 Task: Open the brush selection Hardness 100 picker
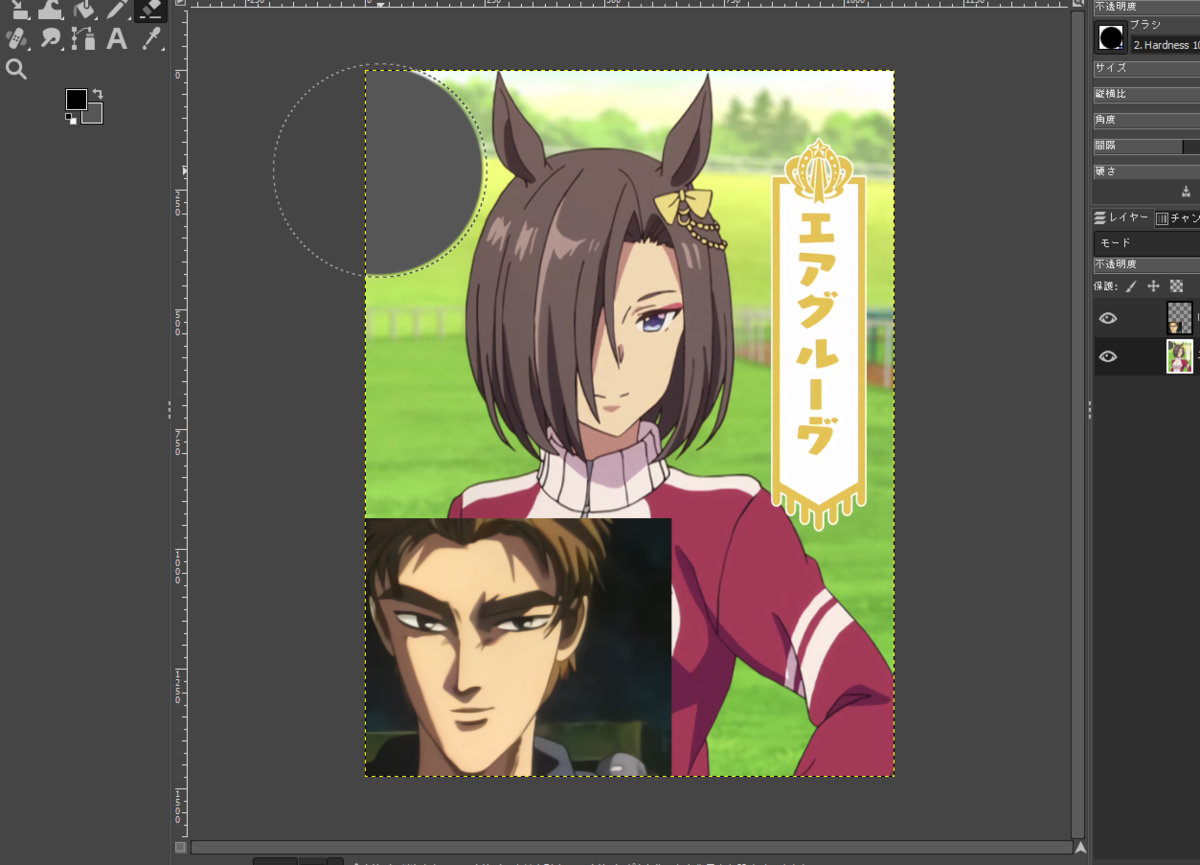pyautogui.click(x=1110, y=37)
